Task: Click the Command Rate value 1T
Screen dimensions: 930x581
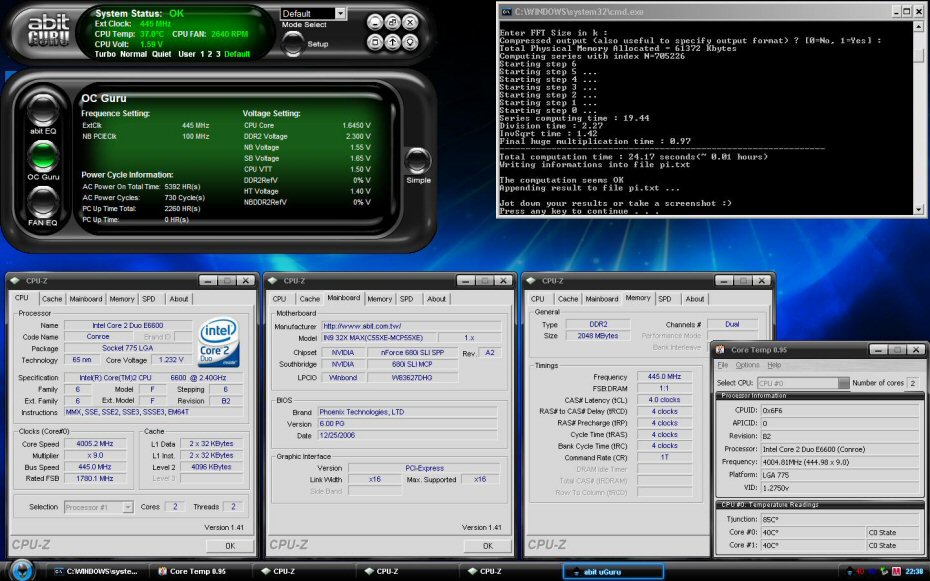Action: point(664,458)
